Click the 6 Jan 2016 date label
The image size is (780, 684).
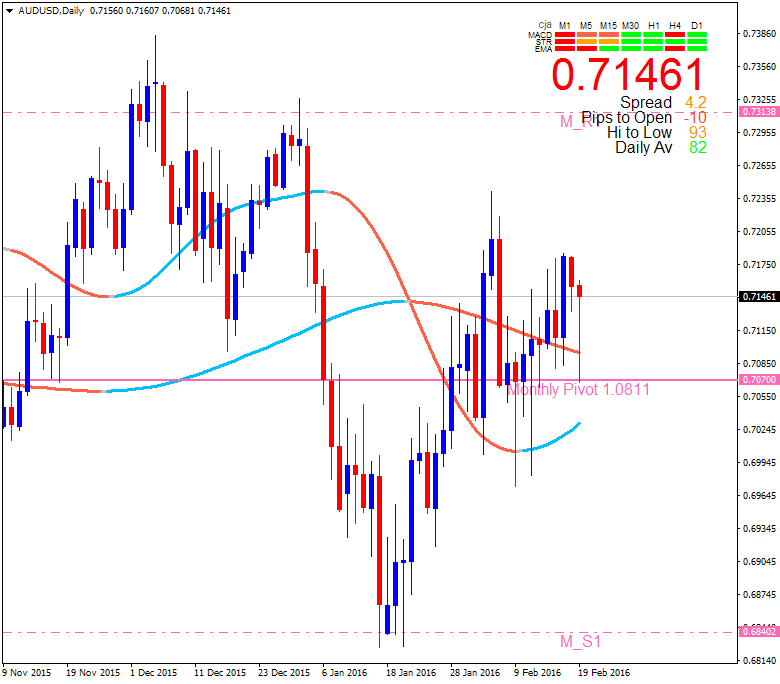coord(345,673)
